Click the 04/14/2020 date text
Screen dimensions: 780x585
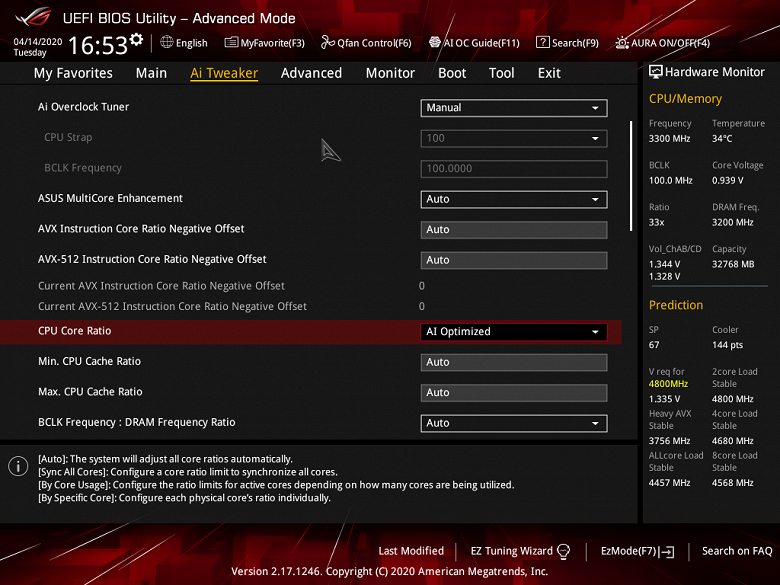pyautogui.click(x=38, y=42)
